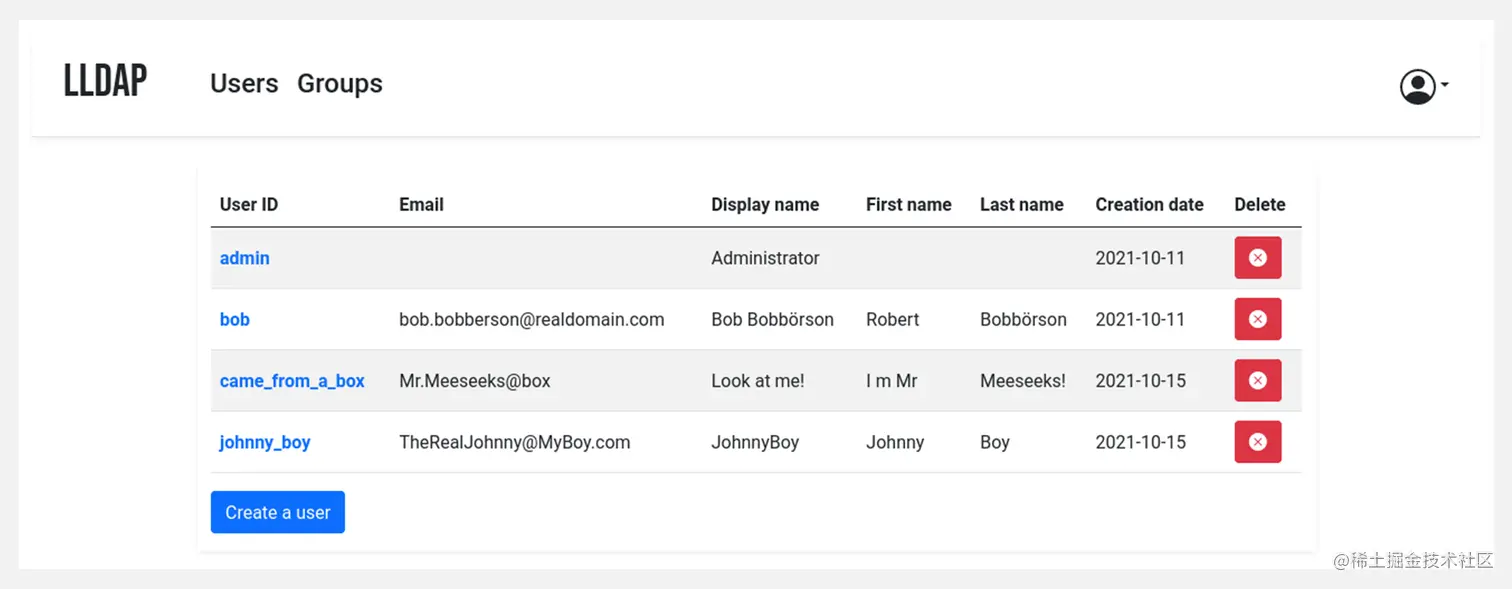Select bob.bobberson@realdomain.com email cell

pyautogui.click(x=532, y=319)
